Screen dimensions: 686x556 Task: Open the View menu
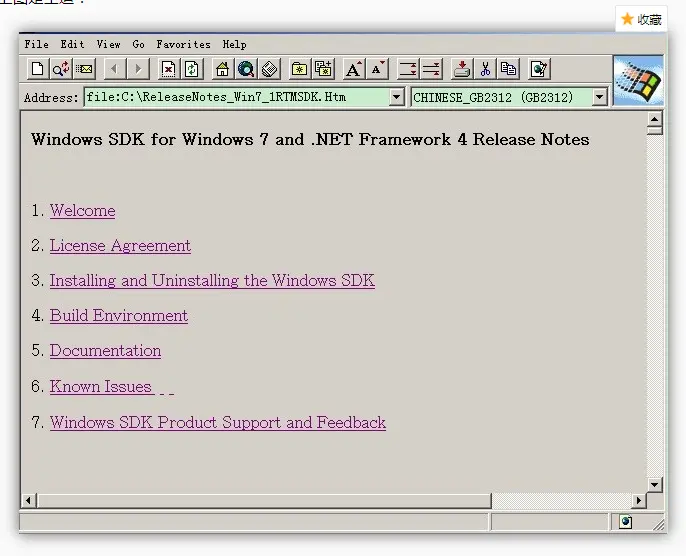click(108, 44)
